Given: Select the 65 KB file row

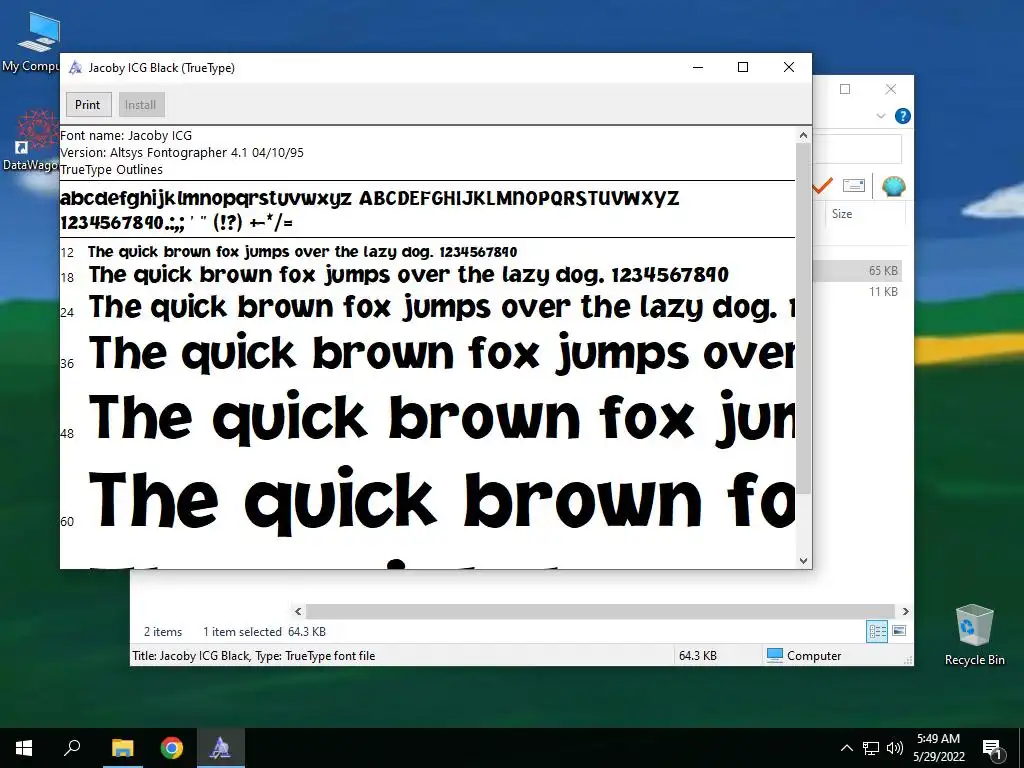Looking at the screenshot, I should pos(856,270).
